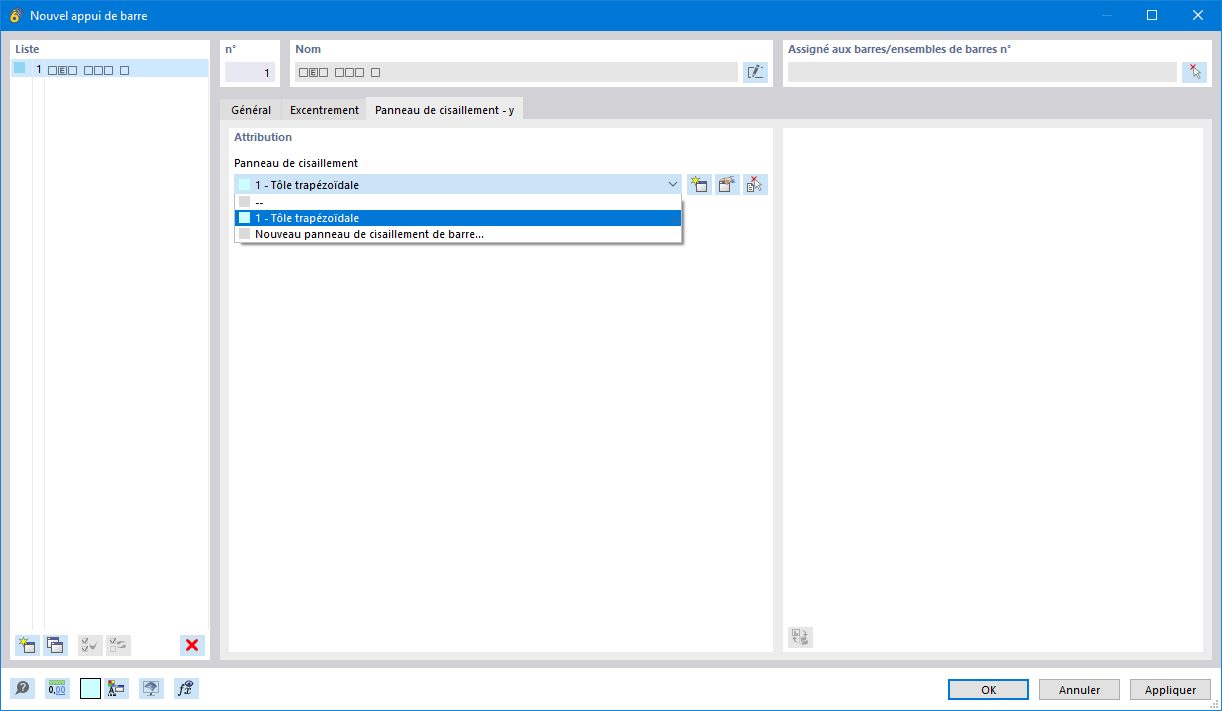This screenshot has height=711, width=1222.
Task: Choose '1 - Tôle trapézoïdale' in the dropdown list
Action: pyautogui.click(x=458, y=218)
